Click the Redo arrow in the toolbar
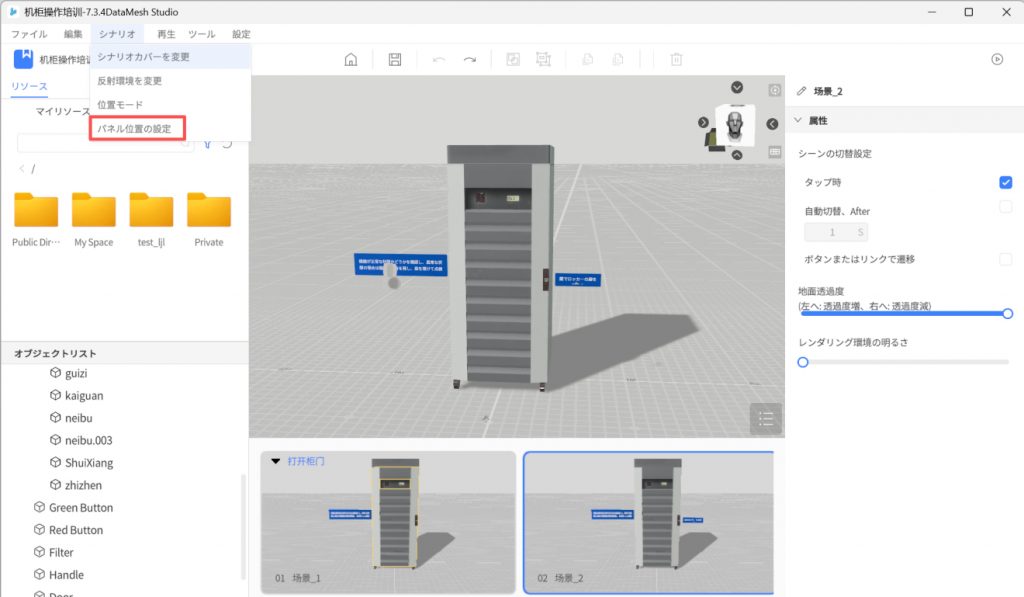 click(470, 59)
